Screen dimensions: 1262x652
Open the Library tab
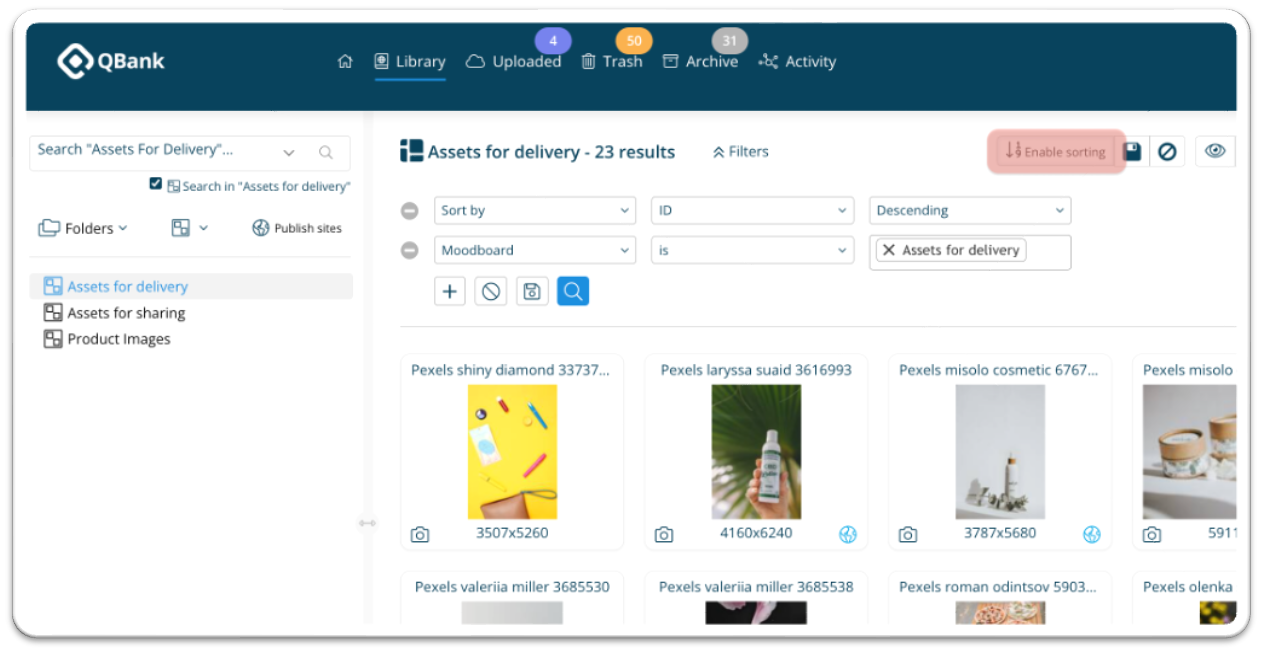pos(410,62)
